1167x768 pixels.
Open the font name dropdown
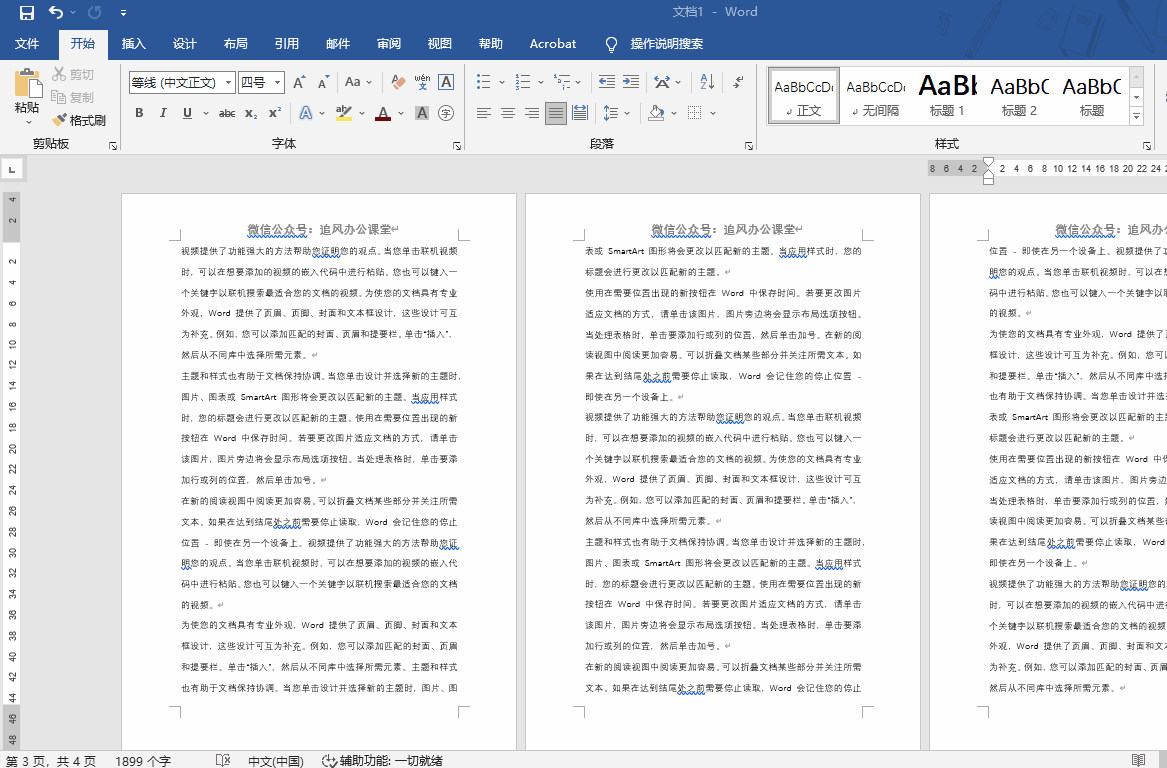coord(228,80)
